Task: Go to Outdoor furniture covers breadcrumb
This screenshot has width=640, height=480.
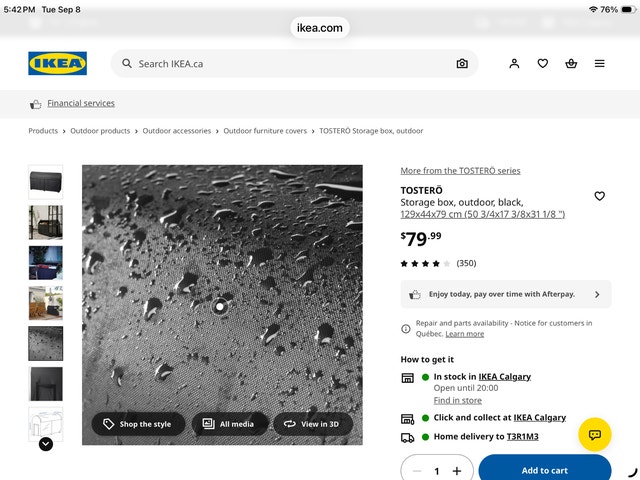Action: (265, 131)
